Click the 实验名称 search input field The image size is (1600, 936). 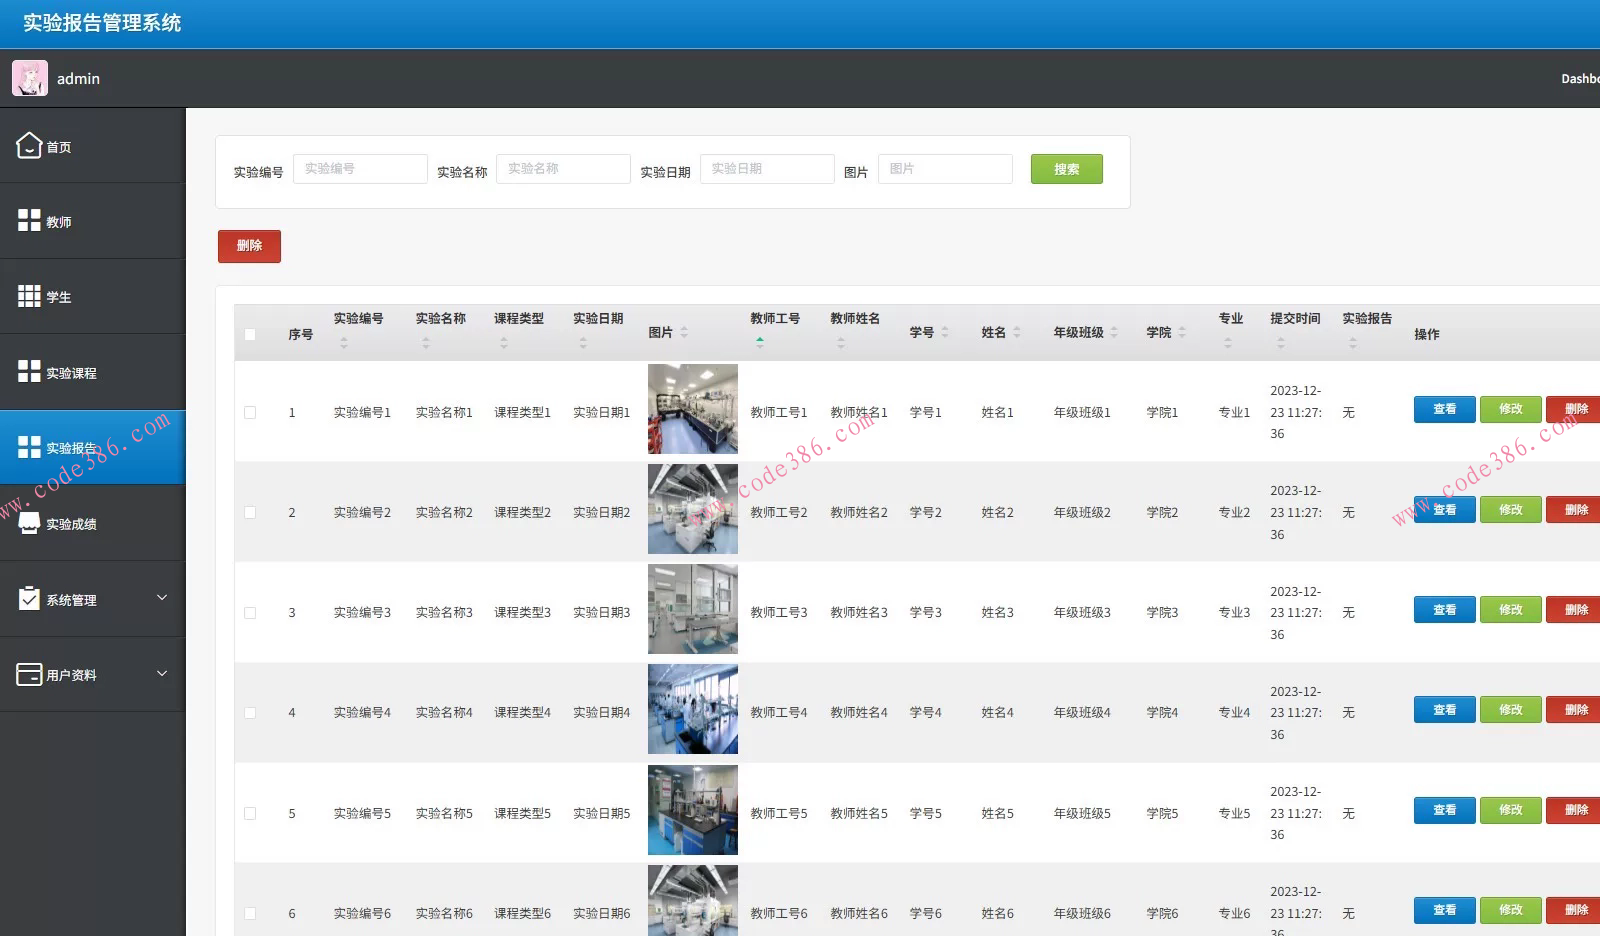click(563, 169)
